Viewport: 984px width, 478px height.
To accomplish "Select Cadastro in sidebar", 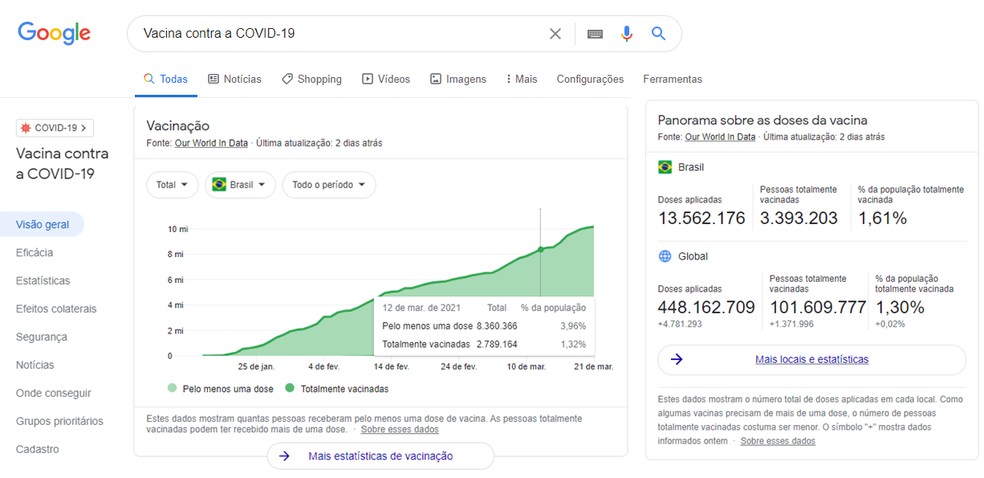I will [x=38, y=449].
